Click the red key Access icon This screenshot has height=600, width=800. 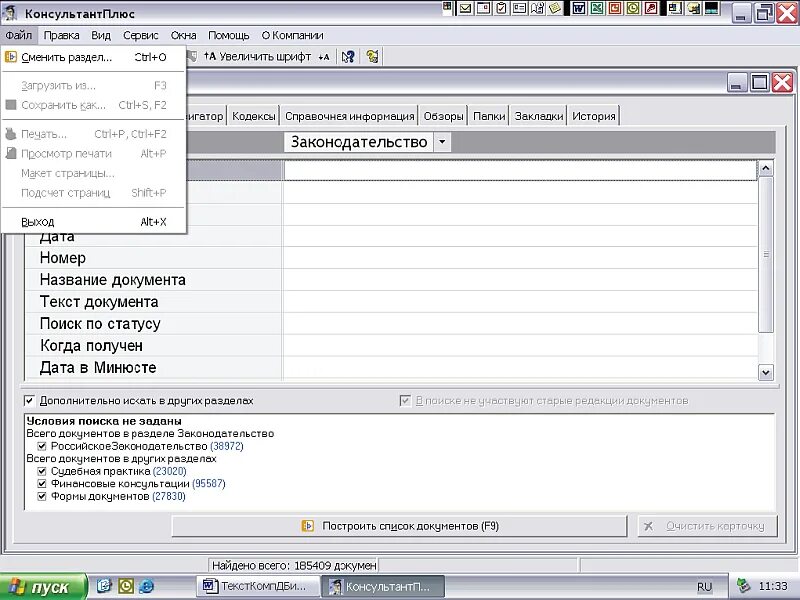651,8
